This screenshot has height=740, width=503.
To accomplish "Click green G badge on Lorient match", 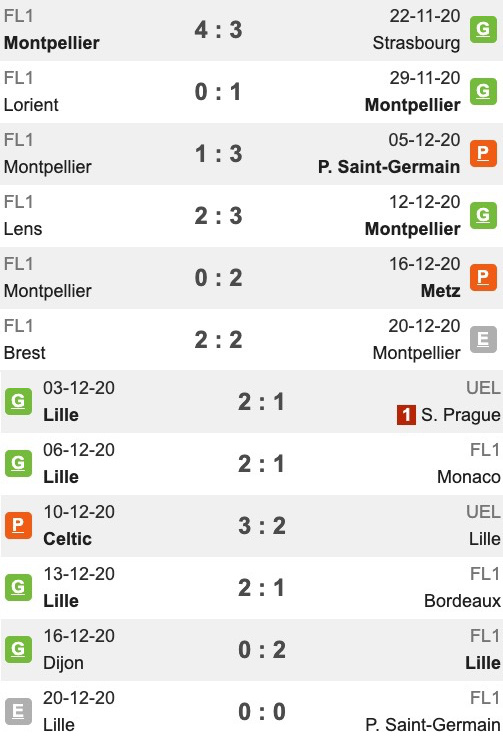I will (x=483, y=91).
